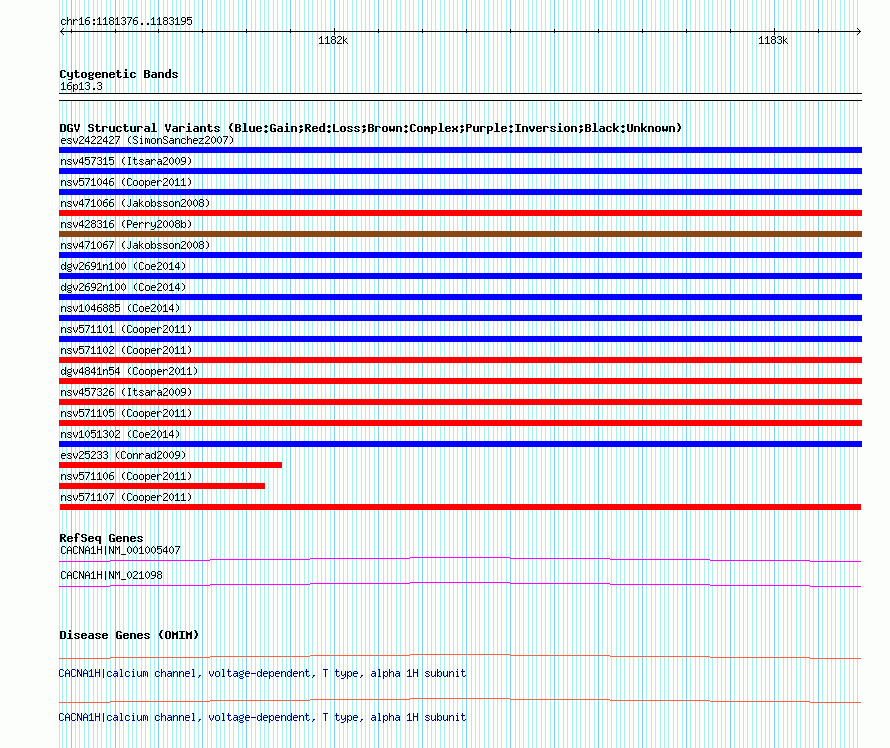Open the esv25233 (Conrad2009) variant label
This screenshot has width=890, height=748.
[123, 455]
